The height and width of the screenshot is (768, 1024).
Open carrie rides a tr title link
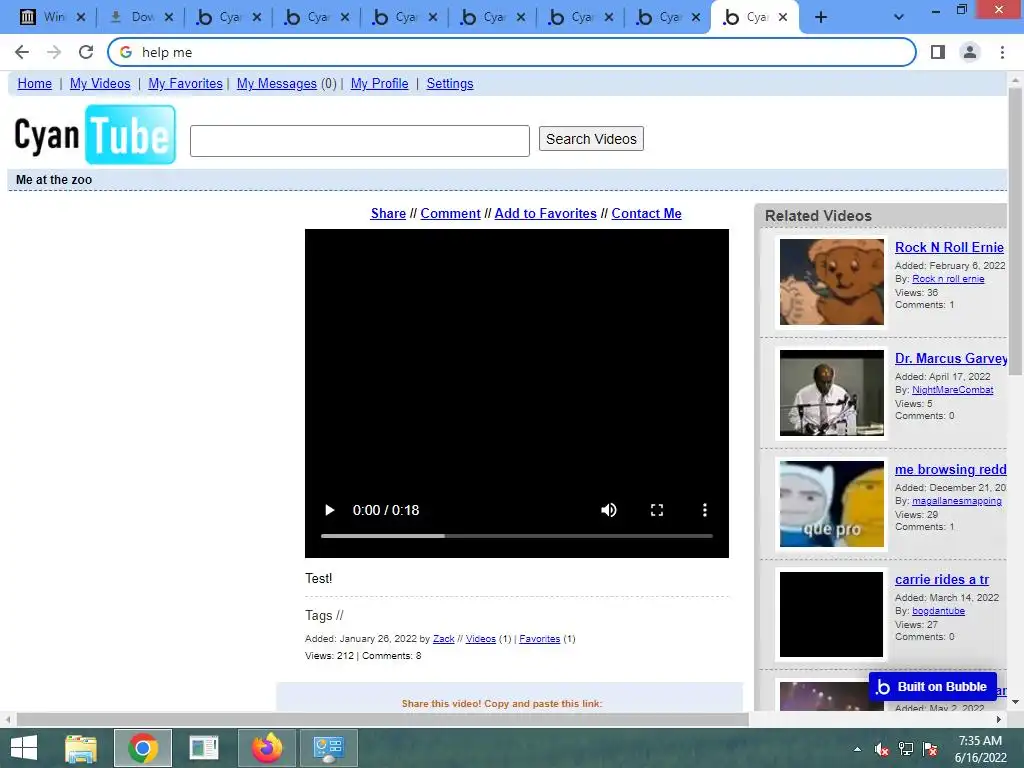942,579
